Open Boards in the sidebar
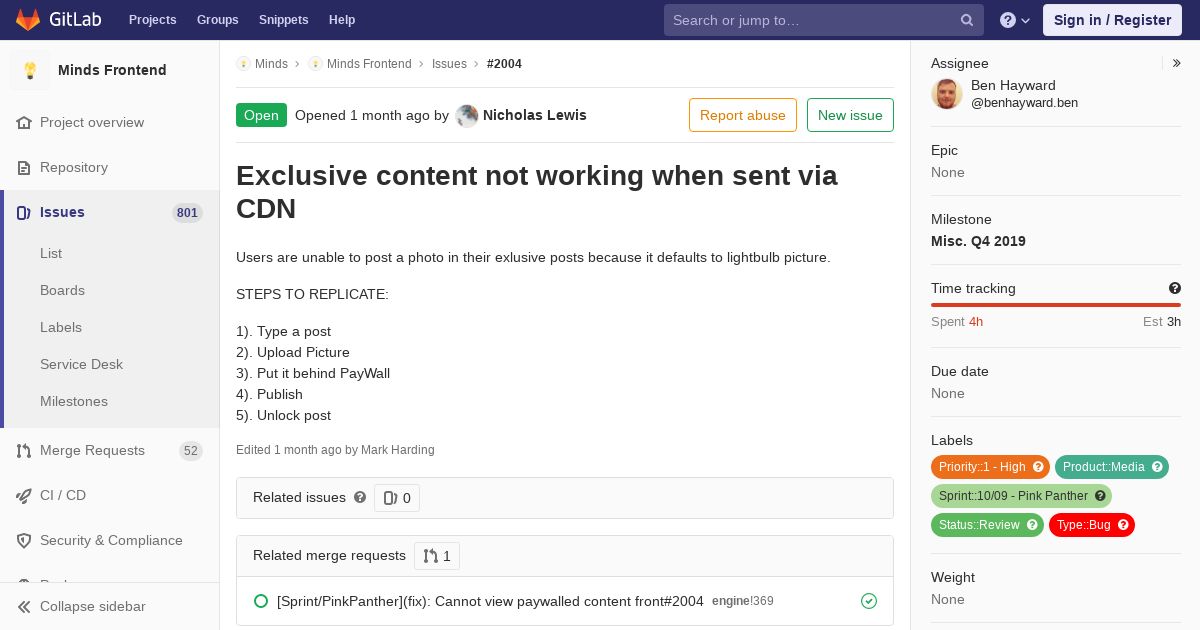 tap(62, 290)
